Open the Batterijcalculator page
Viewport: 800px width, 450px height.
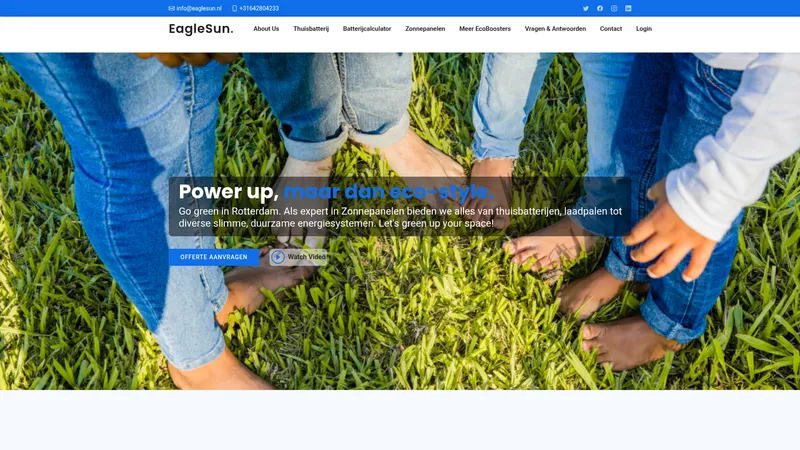pos(367,29)
